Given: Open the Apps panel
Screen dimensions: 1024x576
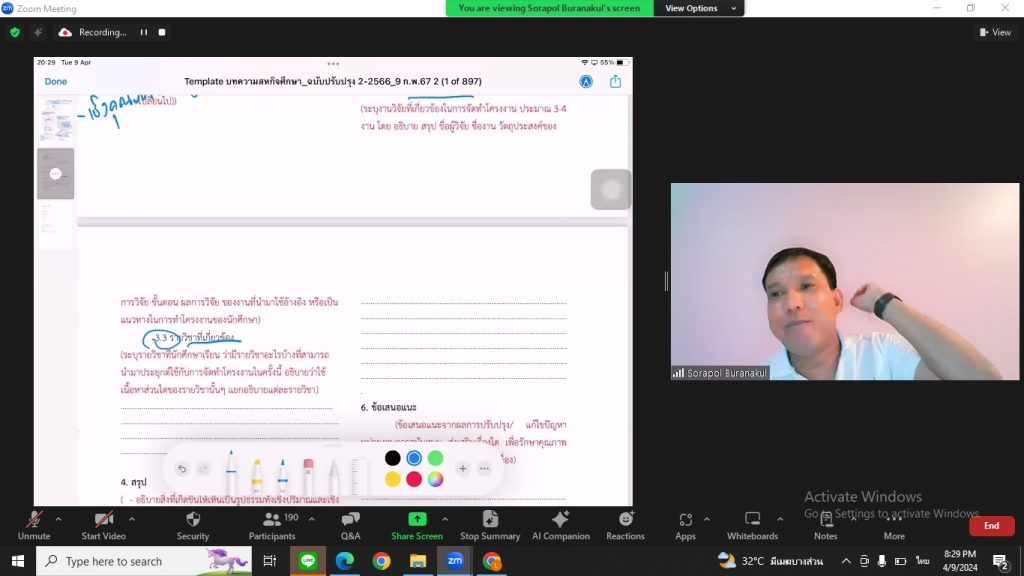Looking at the screenshot, I should (x=685, y=526).
